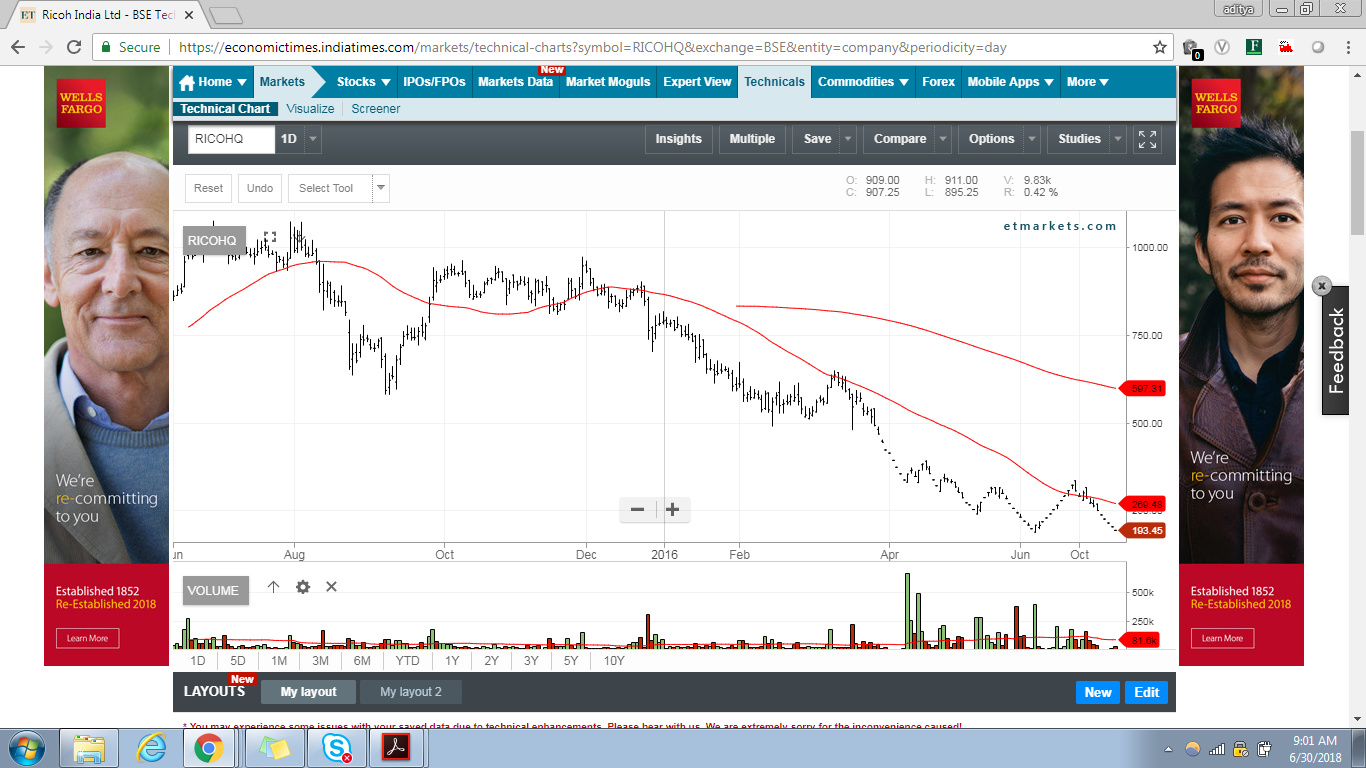Bookmark this page with the star icon
1366x768 pixels.
coord(1160,47)
